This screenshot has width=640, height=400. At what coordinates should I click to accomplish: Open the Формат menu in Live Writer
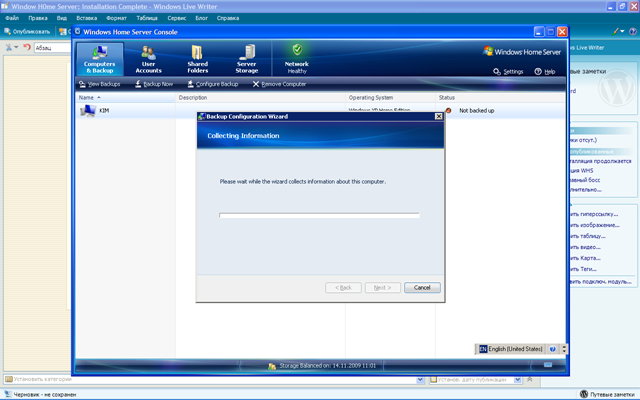coord(116,18)
